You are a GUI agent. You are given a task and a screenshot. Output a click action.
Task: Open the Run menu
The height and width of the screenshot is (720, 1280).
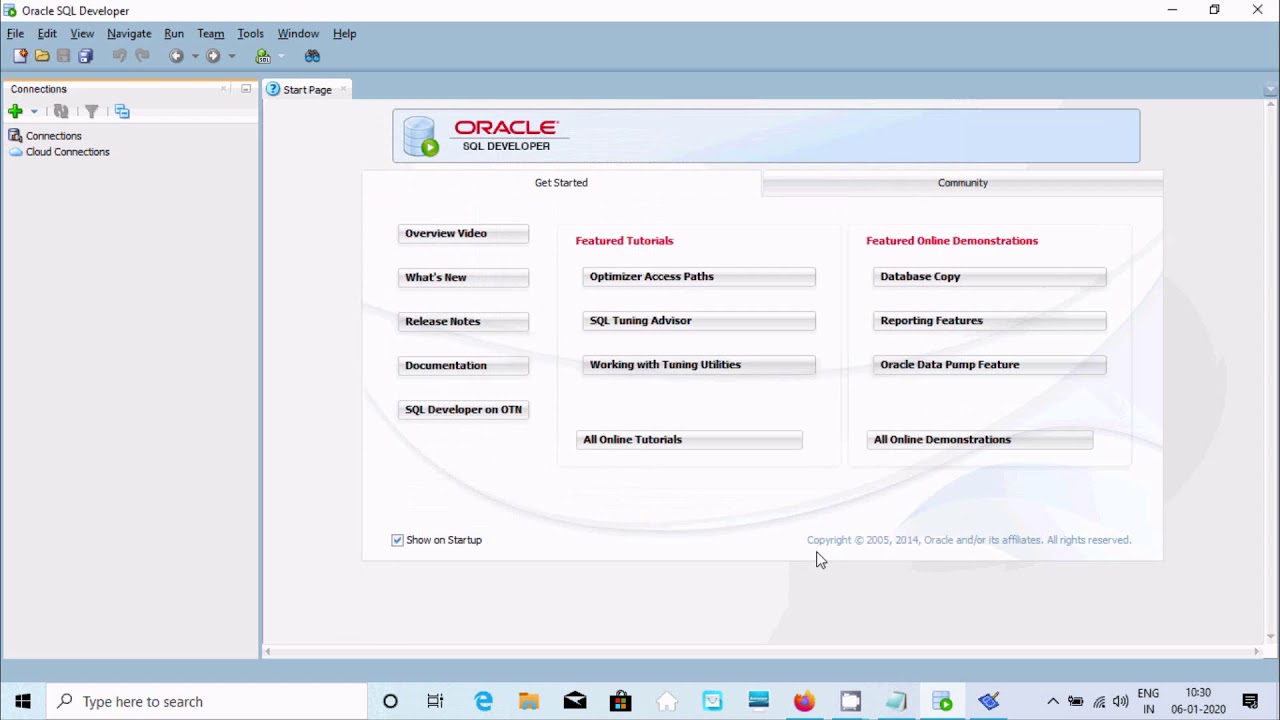[174, 33]
